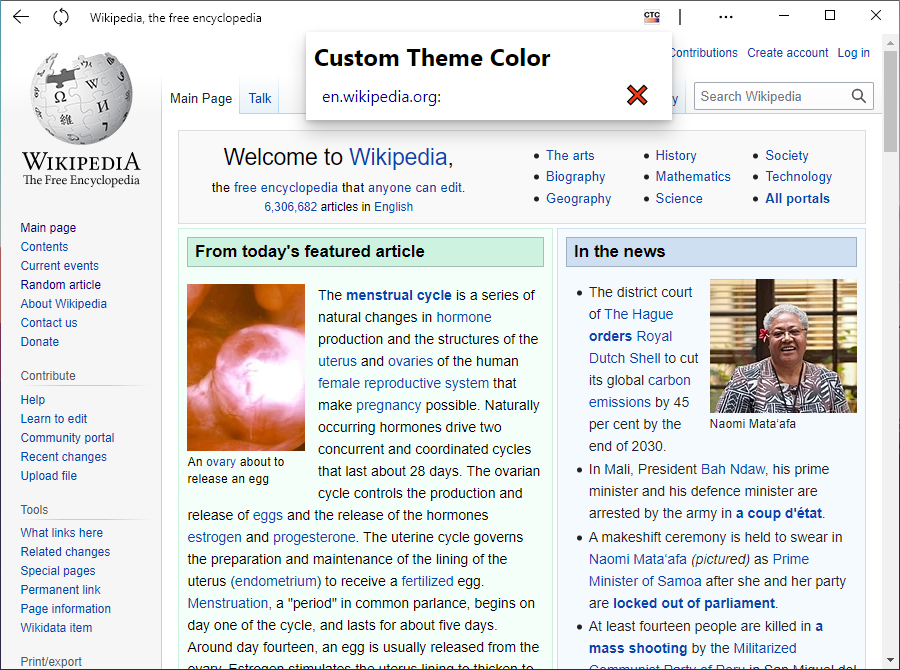This screenshot has height=670, width=900.
Task: Click the CTC Custom Theme Color extension icon
Action: point(651,17)
